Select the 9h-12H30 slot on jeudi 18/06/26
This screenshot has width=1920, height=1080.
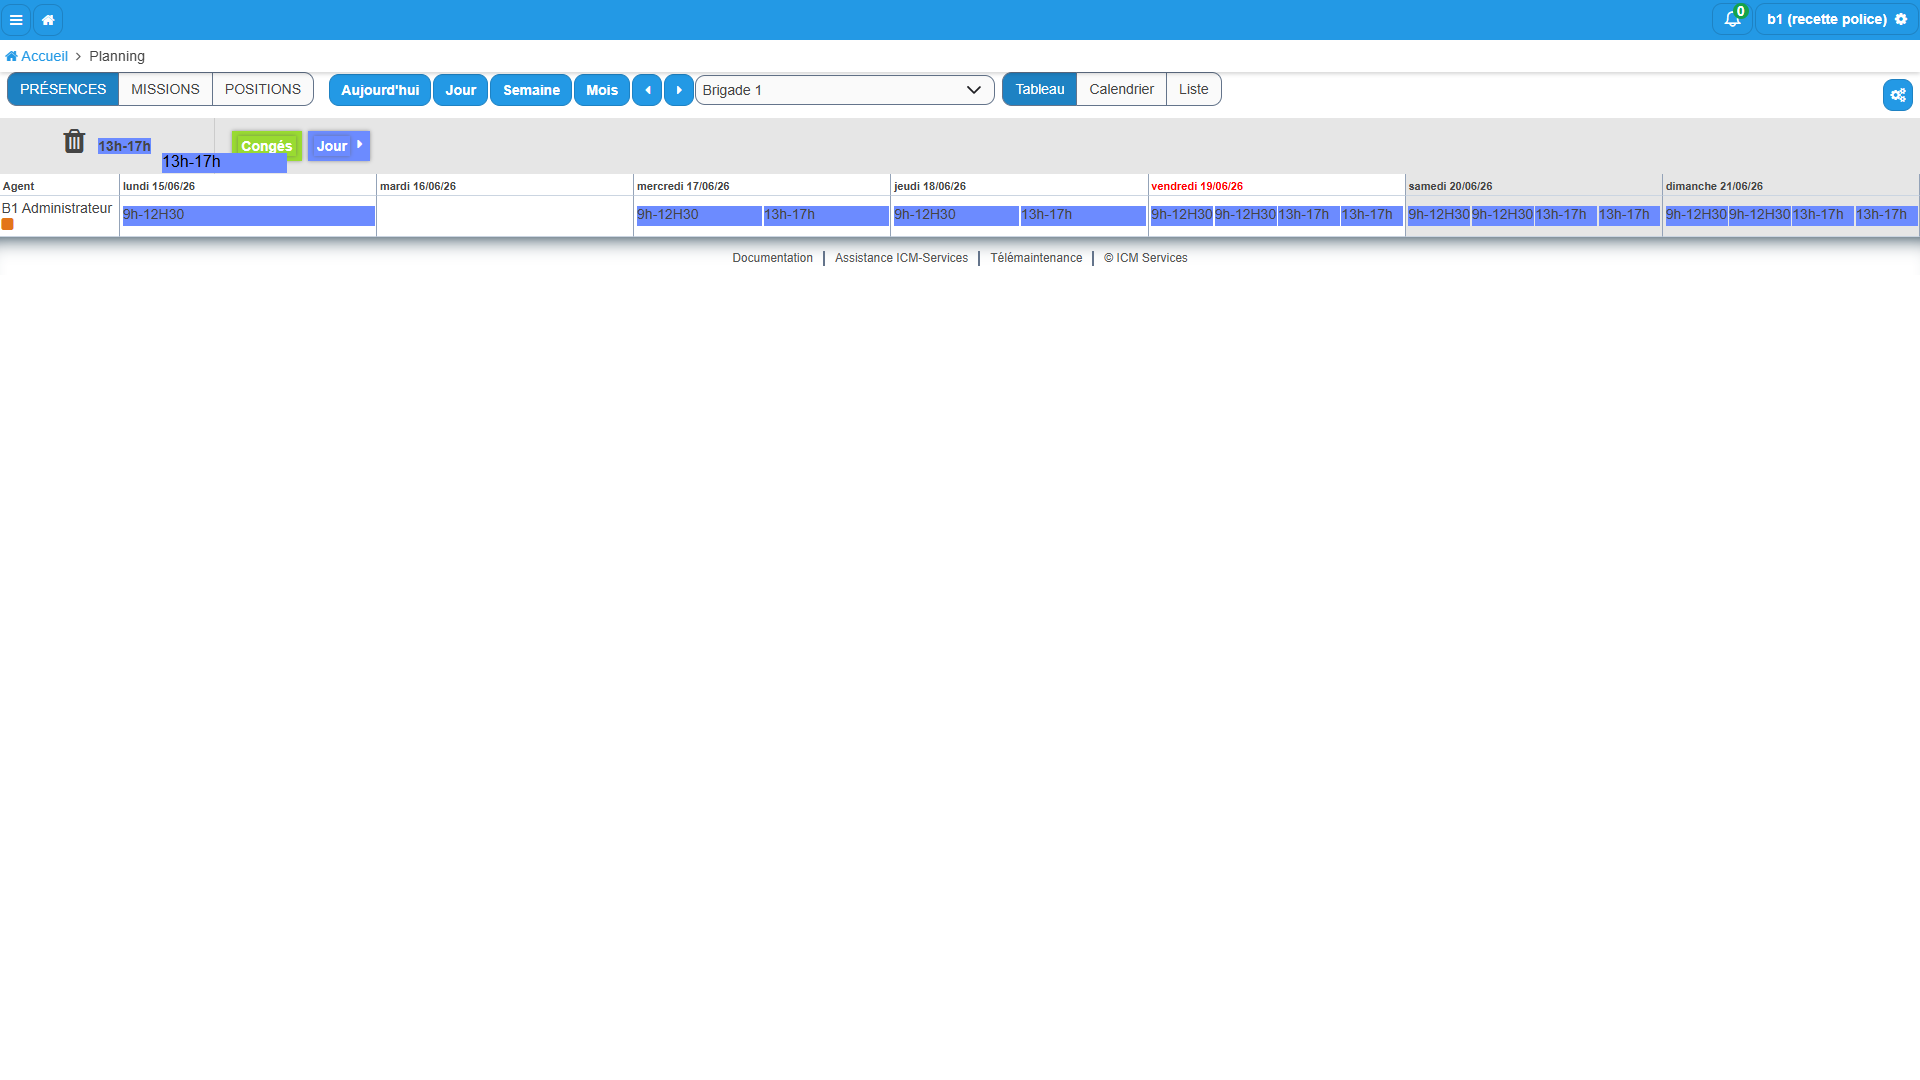coord(956,215)
